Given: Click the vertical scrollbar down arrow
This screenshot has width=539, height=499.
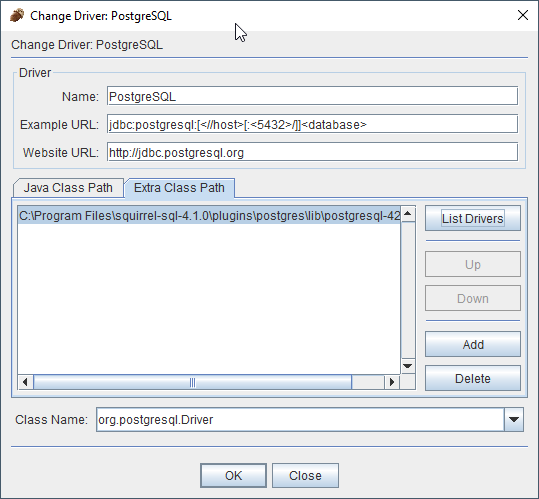Looking at the screenshot, I should click(x=408, y=366).
